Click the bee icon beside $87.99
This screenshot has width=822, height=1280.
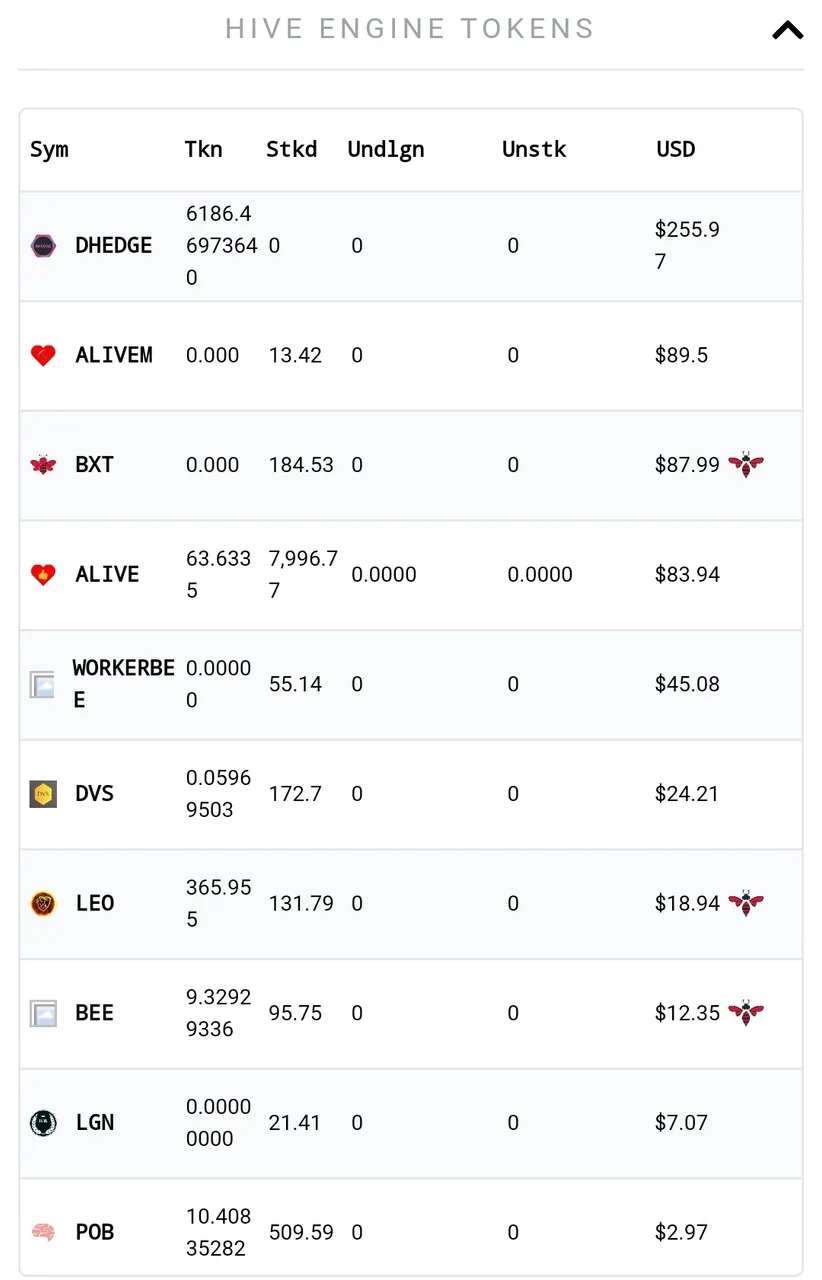(746, 464)
